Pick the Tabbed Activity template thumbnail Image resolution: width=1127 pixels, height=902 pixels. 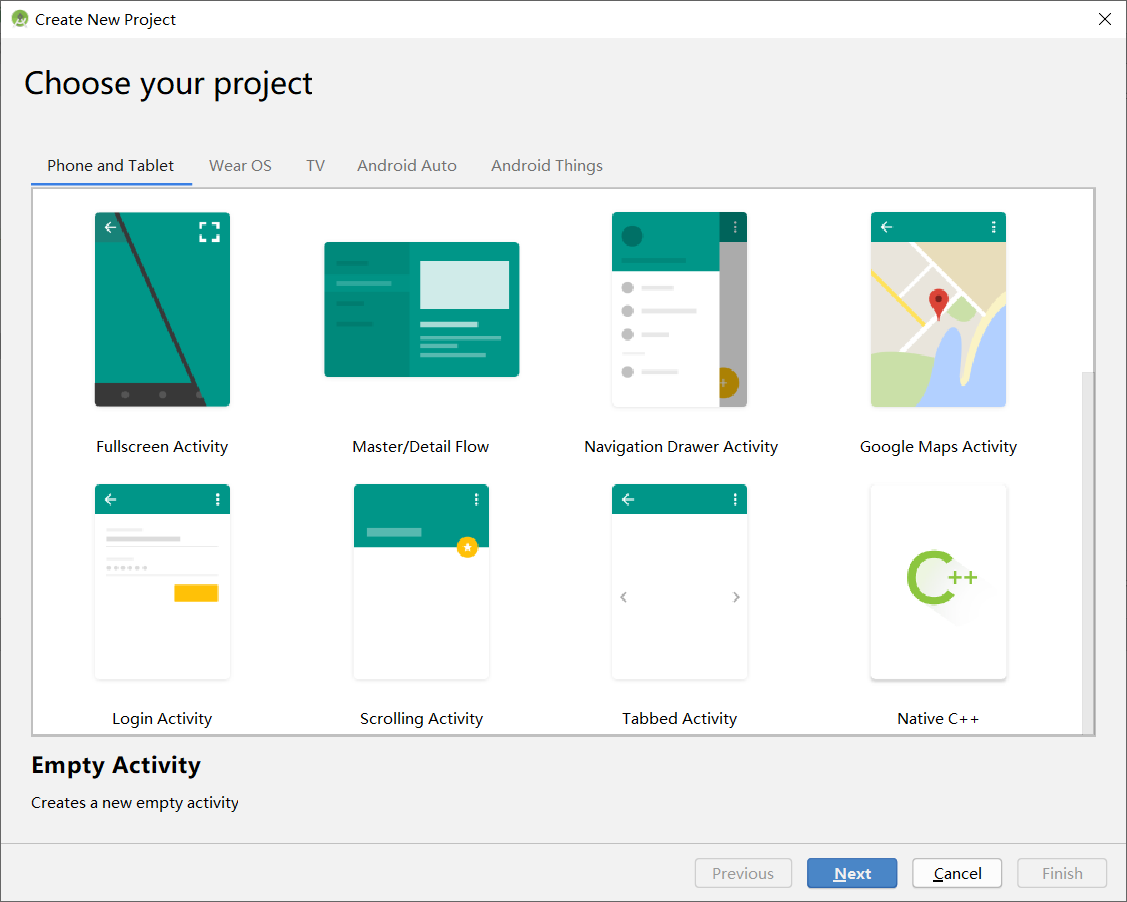pos(679,581)
